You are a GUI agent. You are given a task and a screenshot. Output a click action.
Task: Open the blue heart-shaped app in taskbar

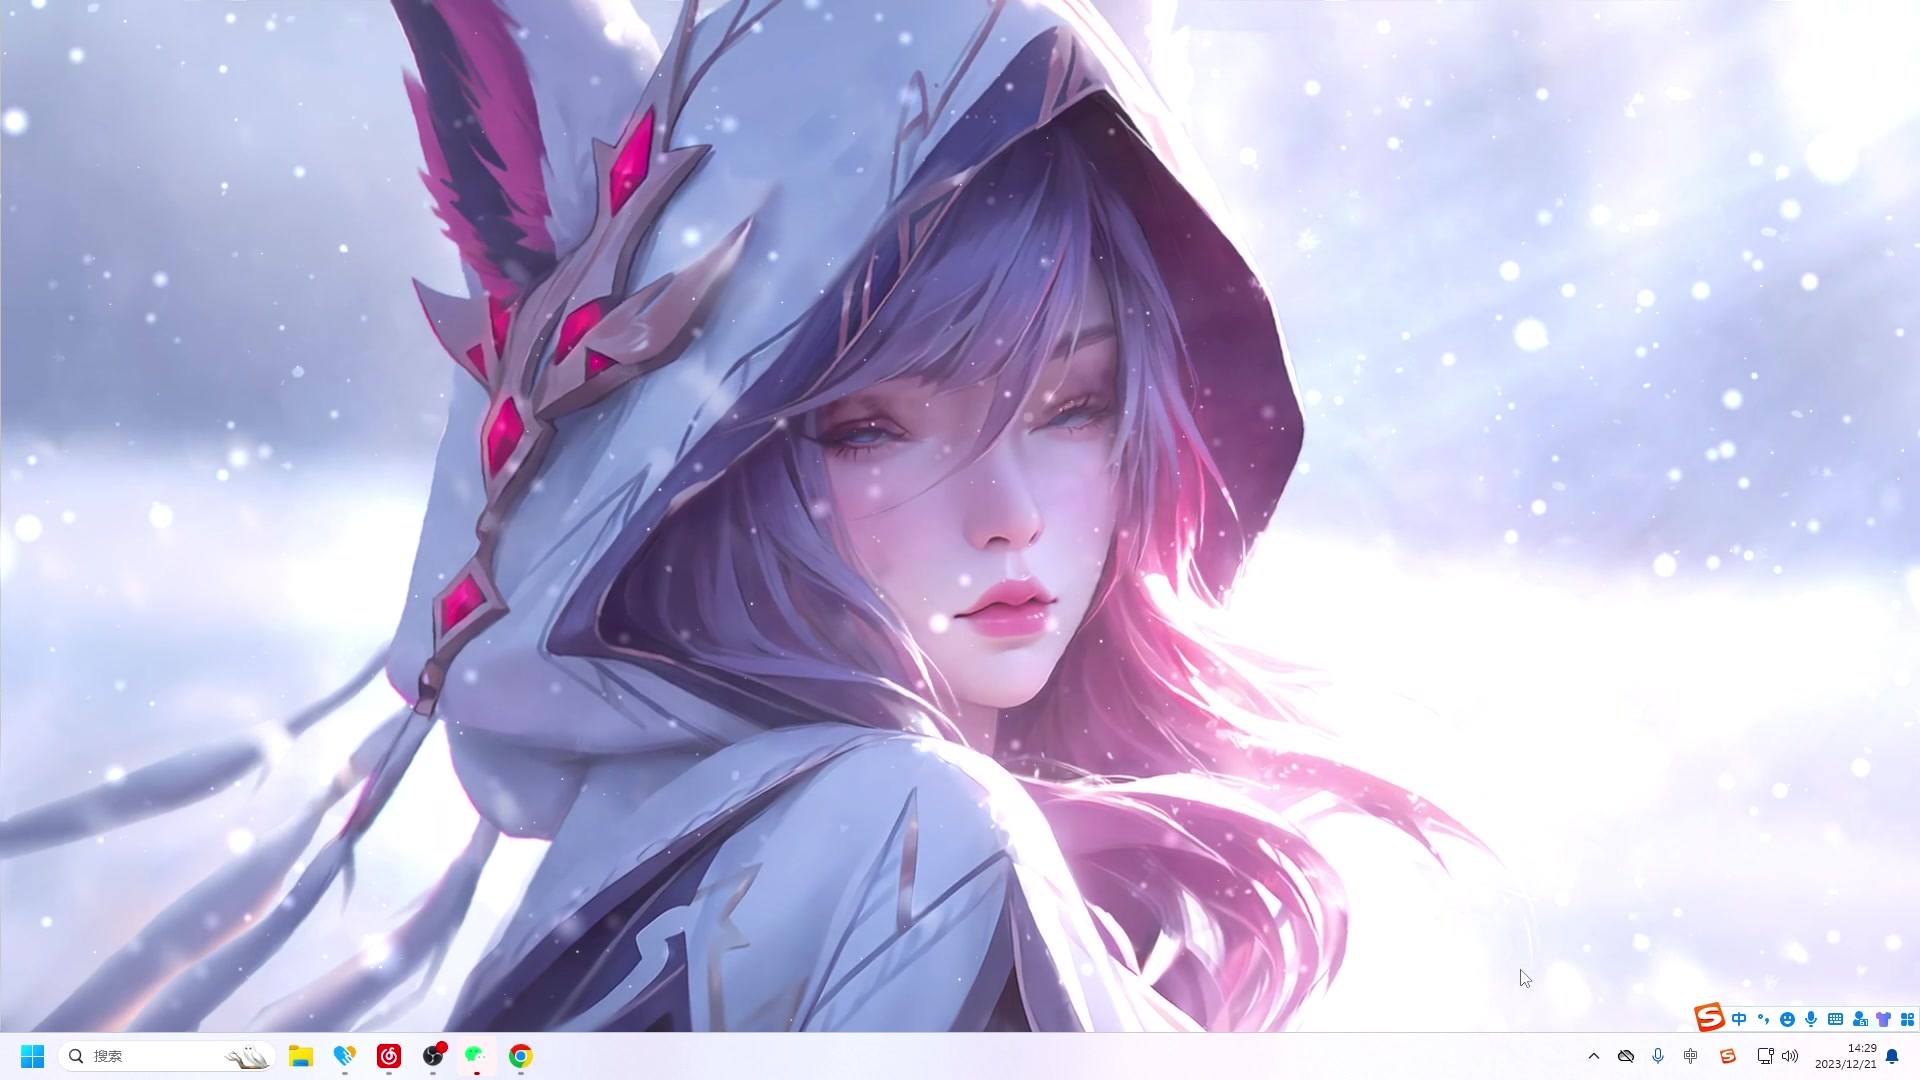pos(345,1056)
